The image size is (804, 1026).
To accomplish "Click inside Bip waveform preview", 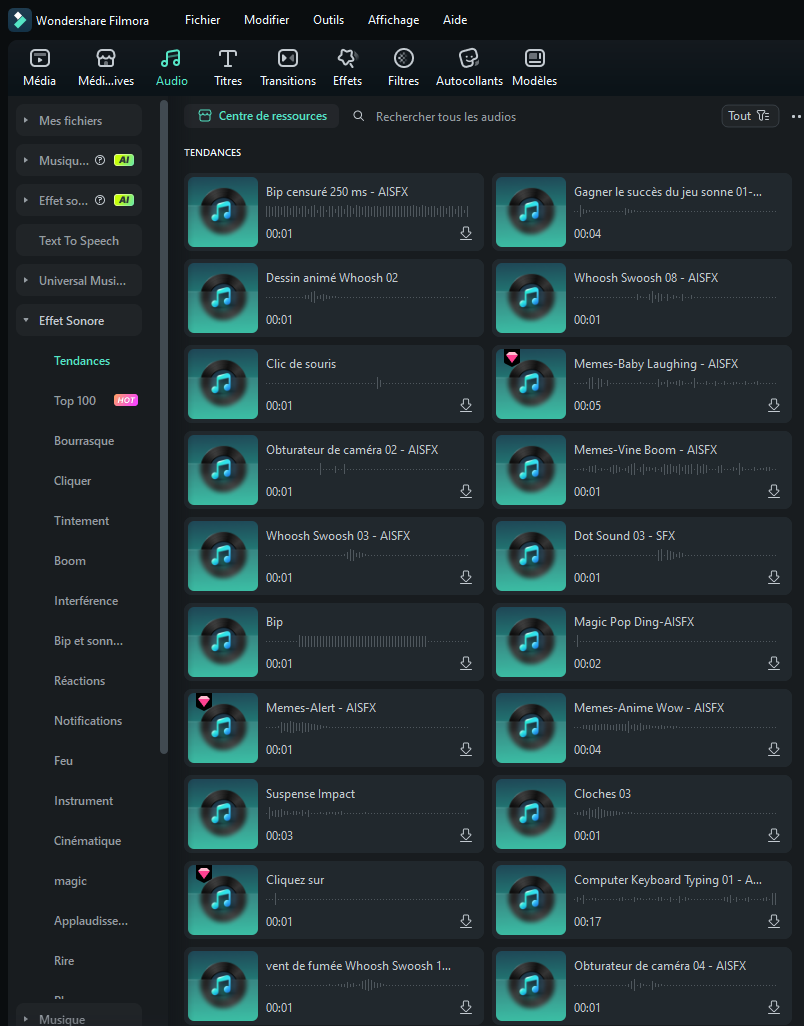I will point(367,641).
